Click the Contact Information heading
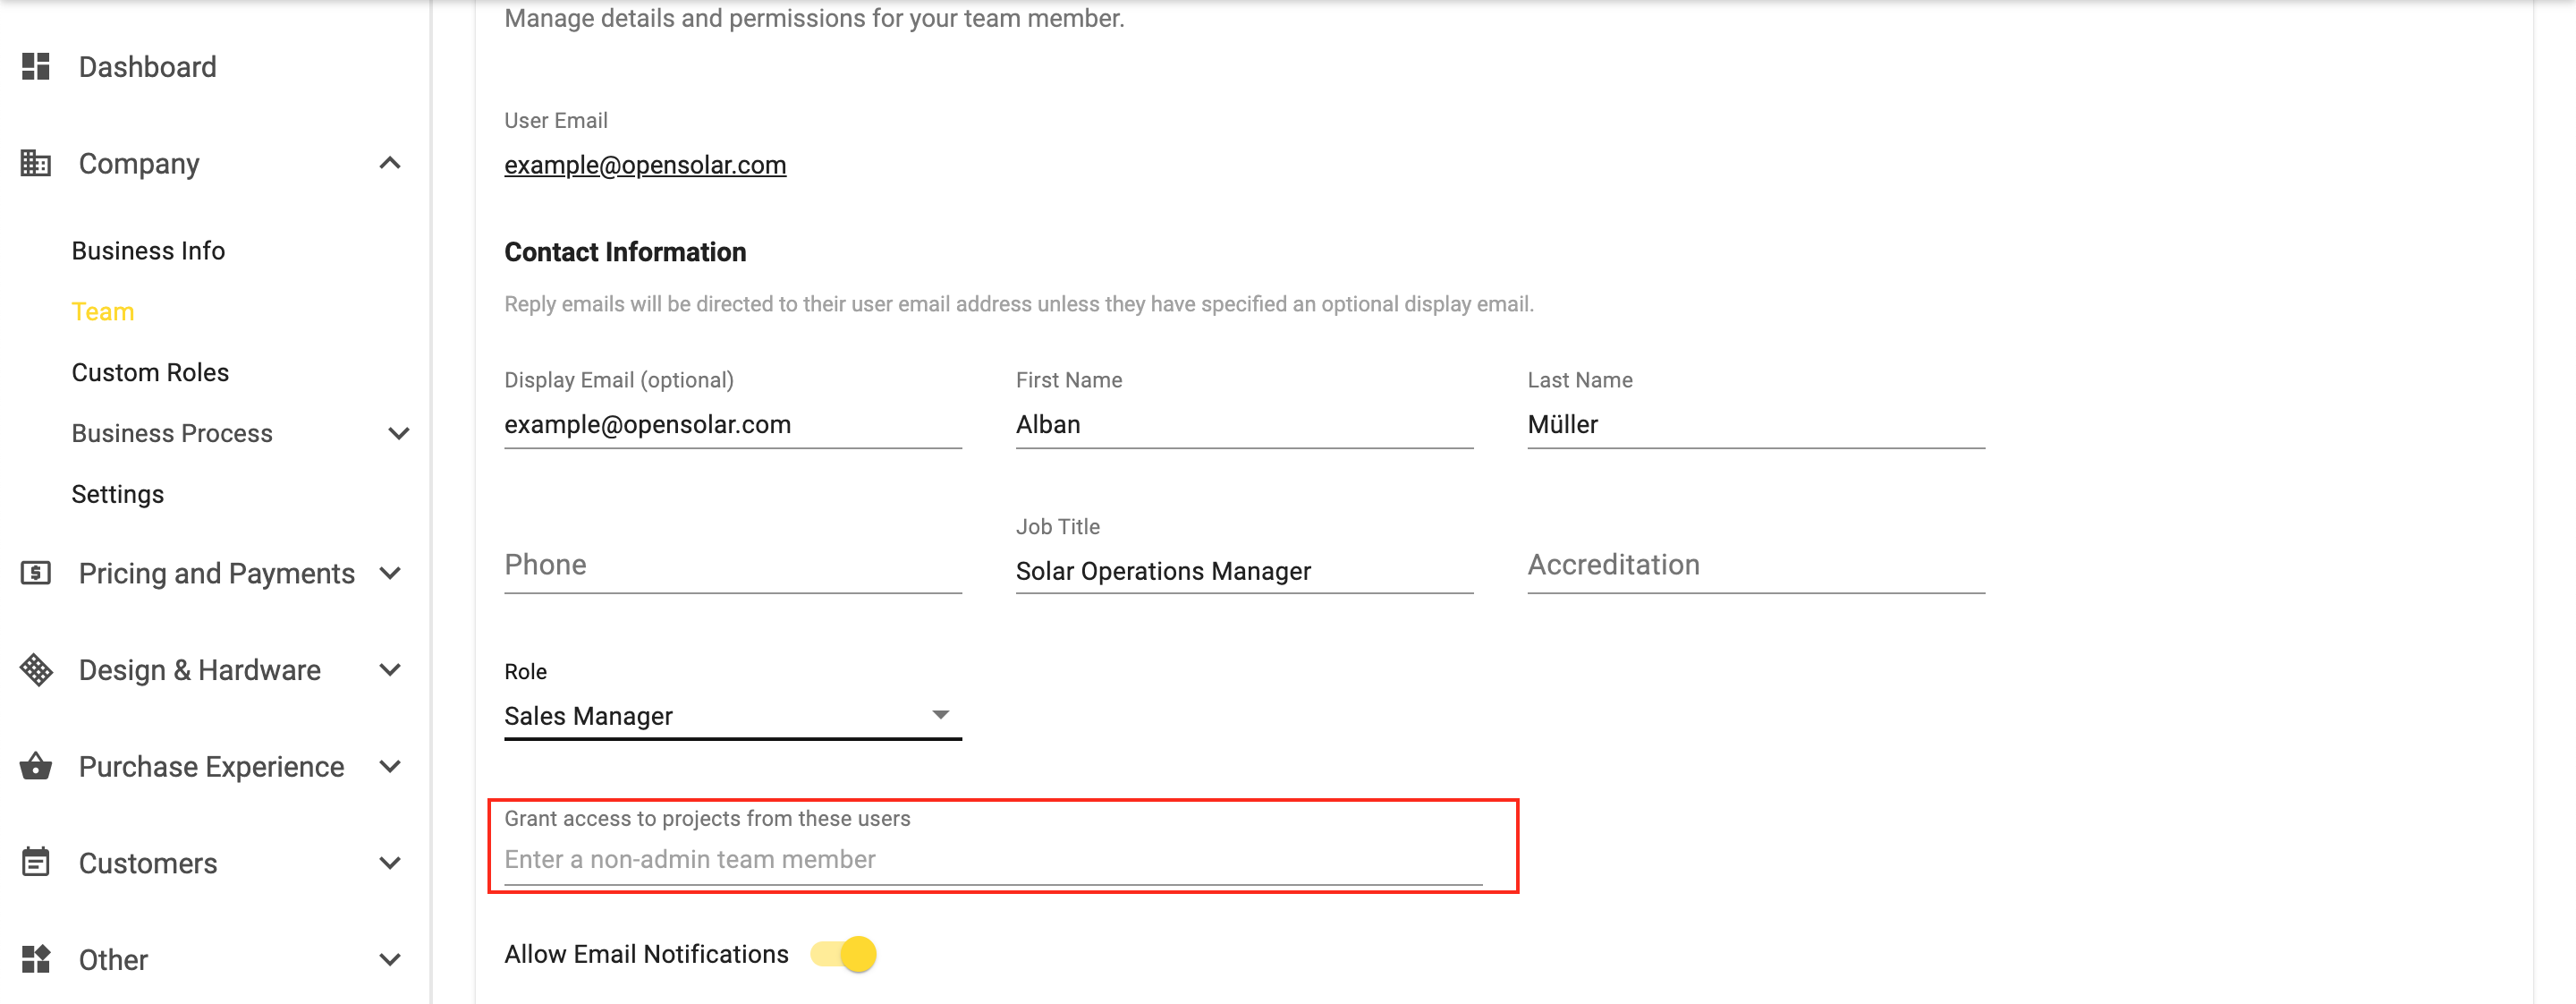Image resolution: width=2576 pixels, height=1004 pixels. 625,252
